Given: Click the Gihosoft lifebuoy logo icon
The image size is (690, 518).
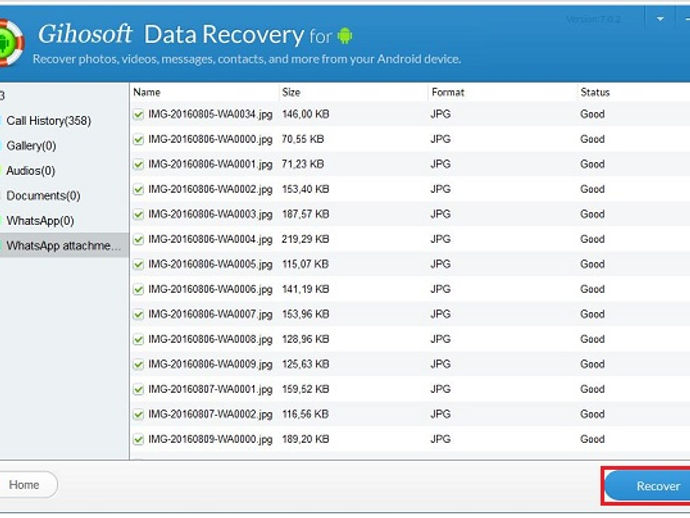Looking at the screenshot, I should click(x=11, y=43).
